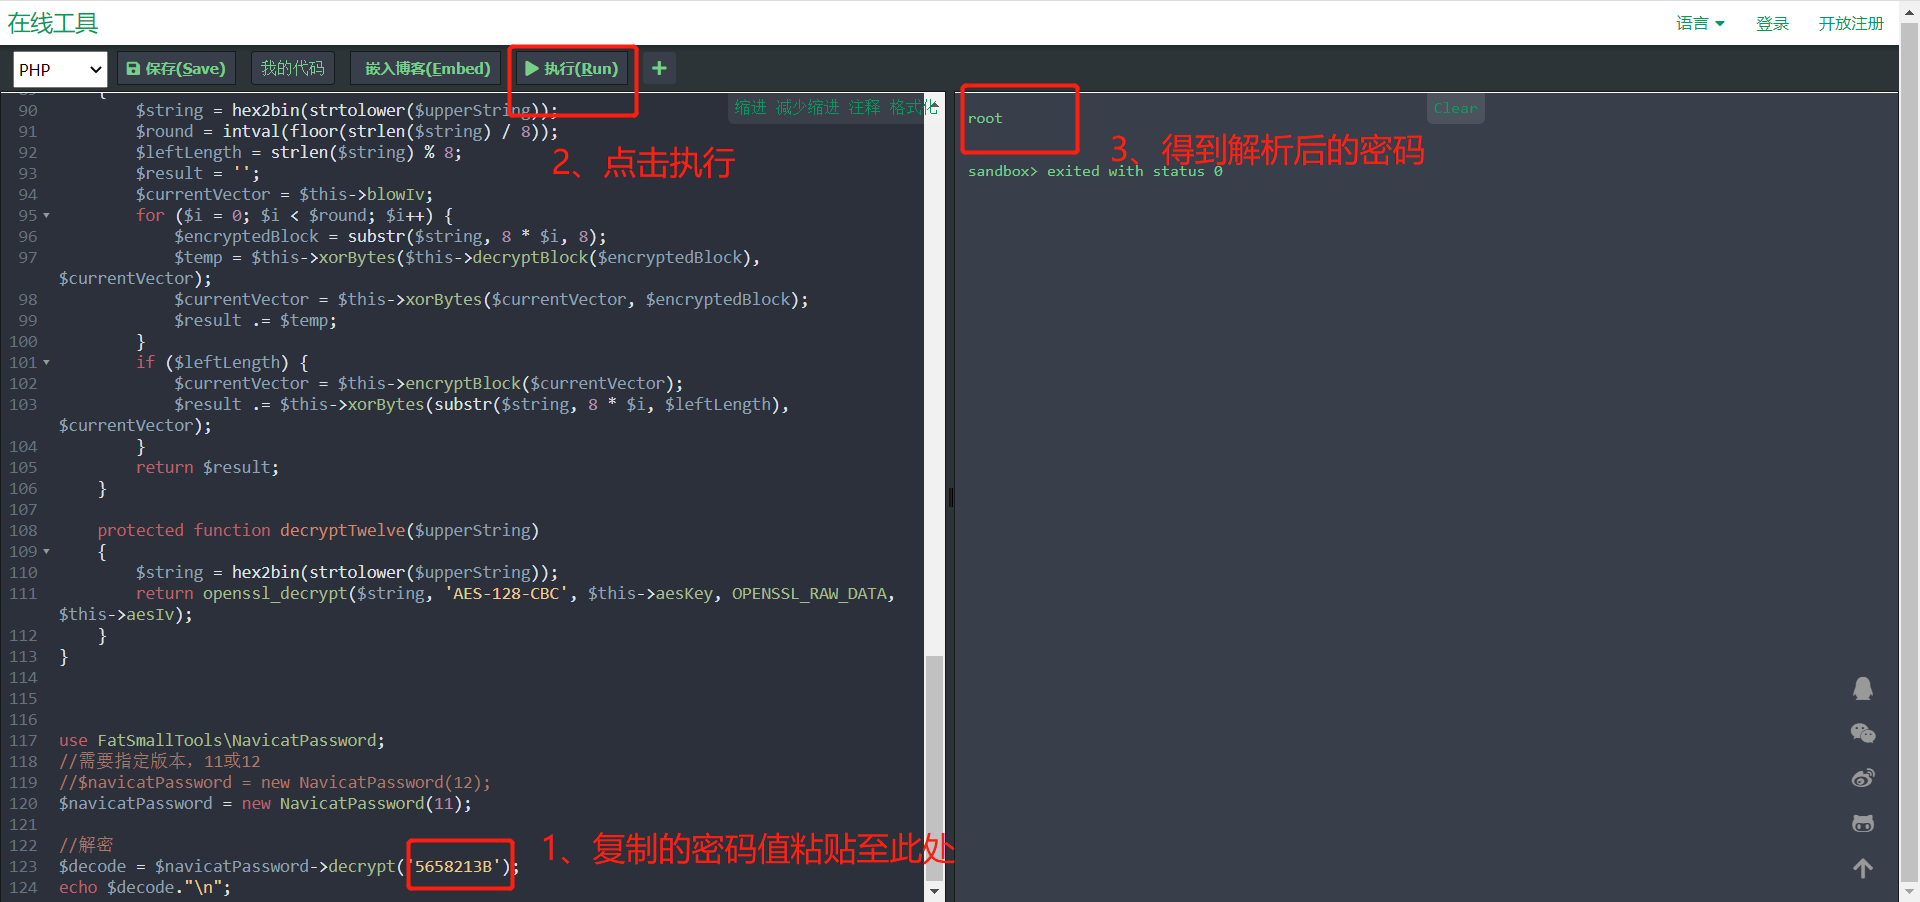
Task: Click the 'root' output text in console
Action: (984, 118)
